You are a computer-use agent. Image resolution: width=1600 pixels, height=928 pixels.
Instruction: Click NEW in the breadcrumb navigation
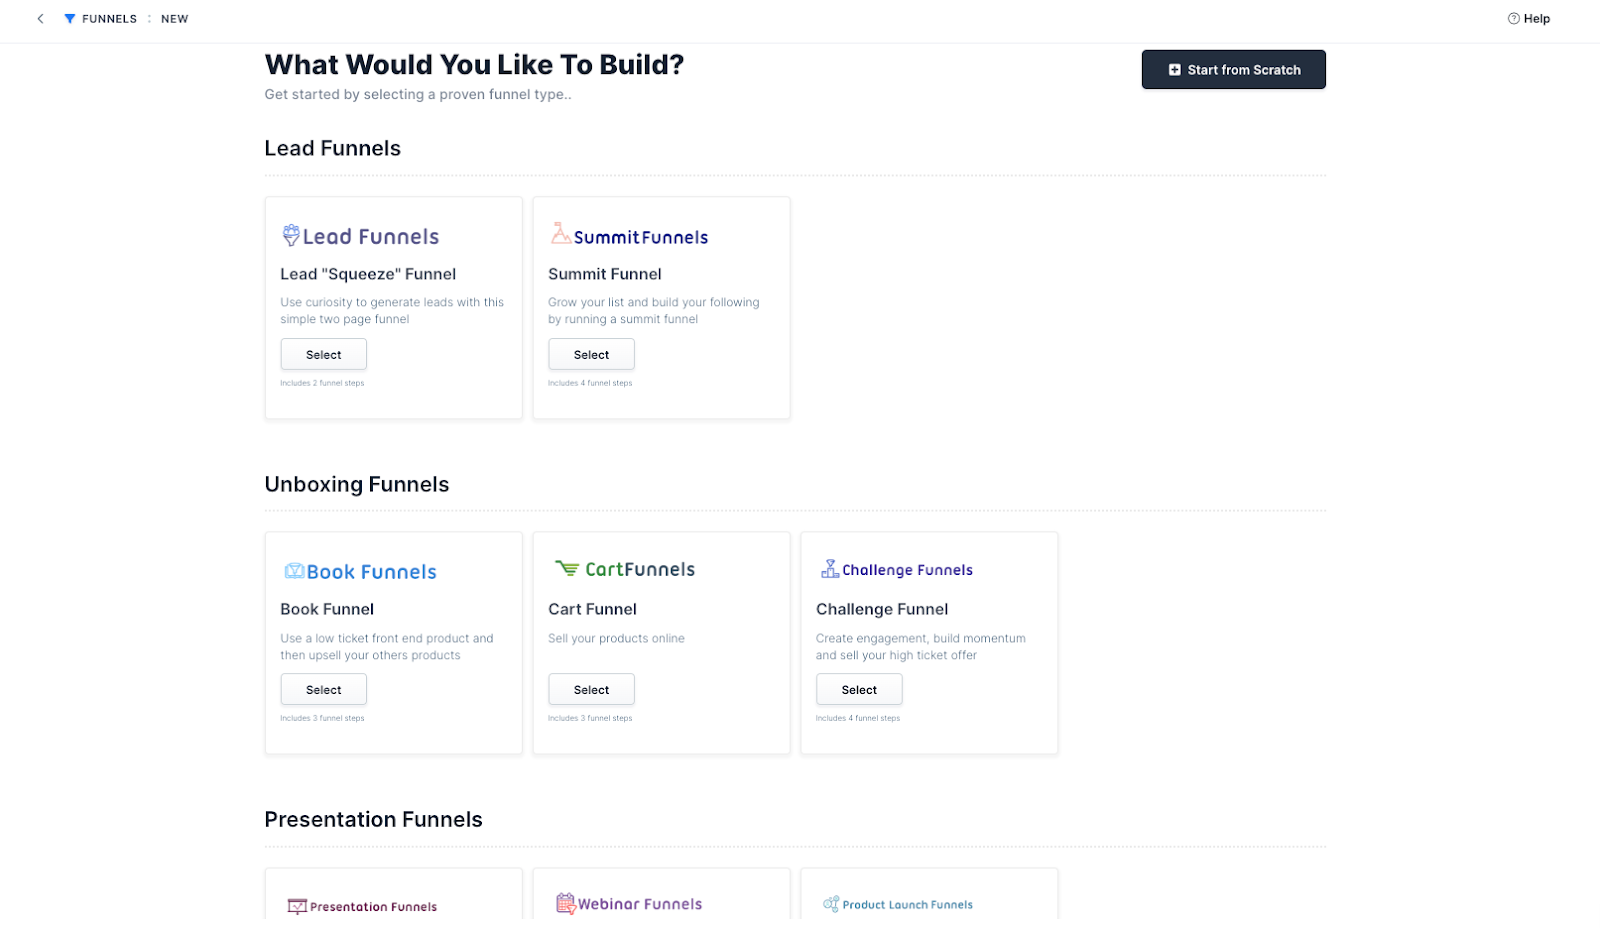[x=174, y=18]
